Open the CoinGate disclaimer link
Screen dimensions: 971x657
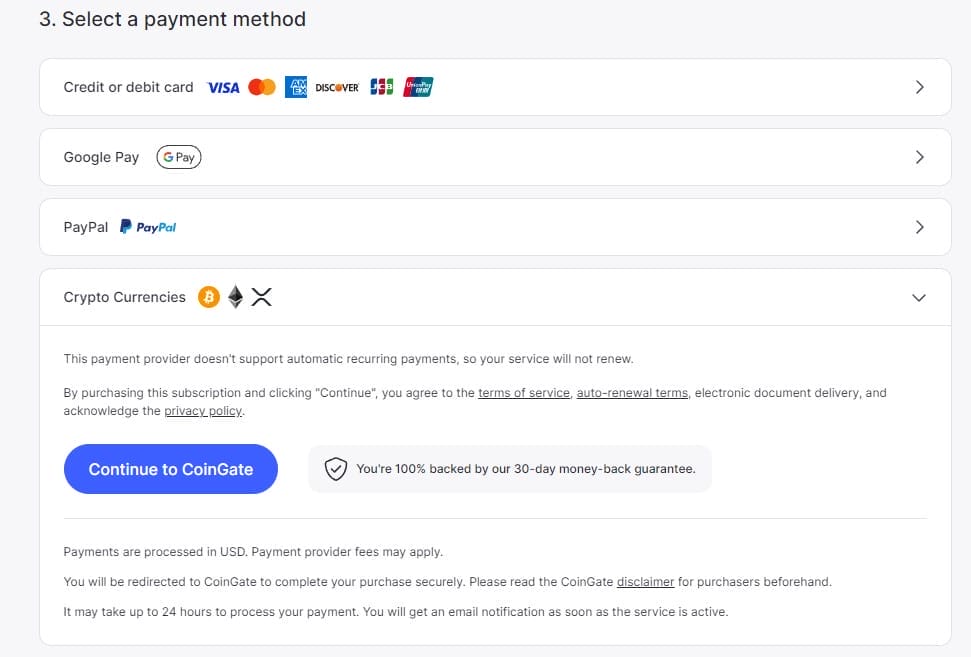pyautogui.click(x=645, y=581)
